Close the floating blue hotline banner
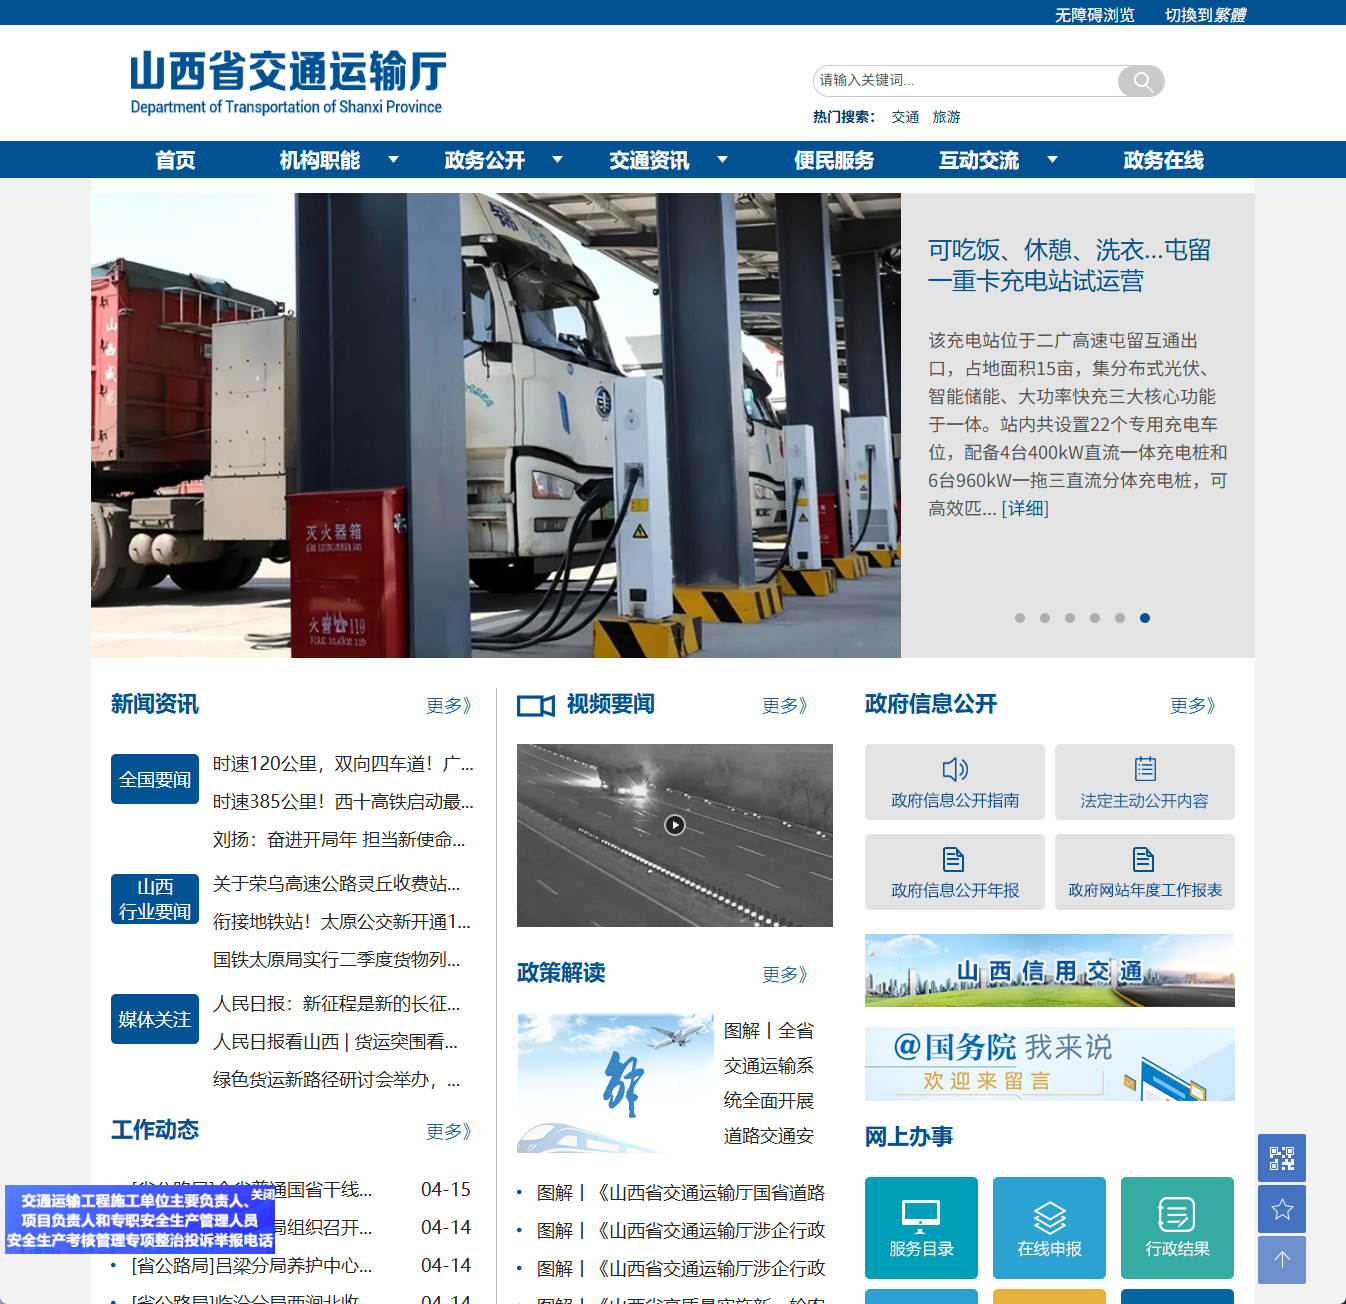1346x1304 pixels. [262, 1194]
